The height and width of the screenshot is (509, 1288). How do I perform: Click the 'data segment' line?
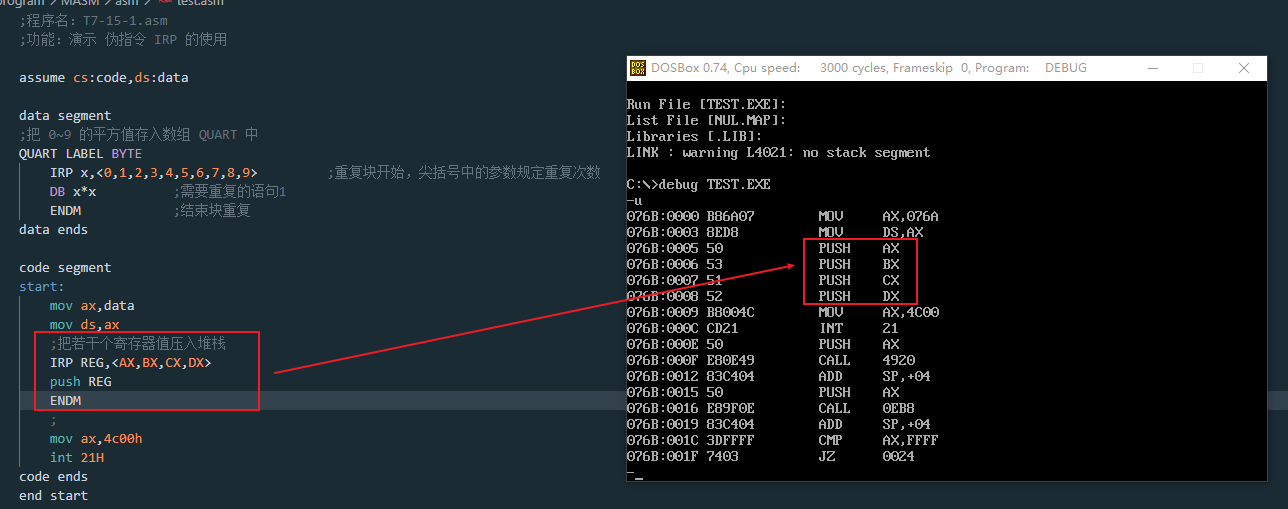(65, 115)
